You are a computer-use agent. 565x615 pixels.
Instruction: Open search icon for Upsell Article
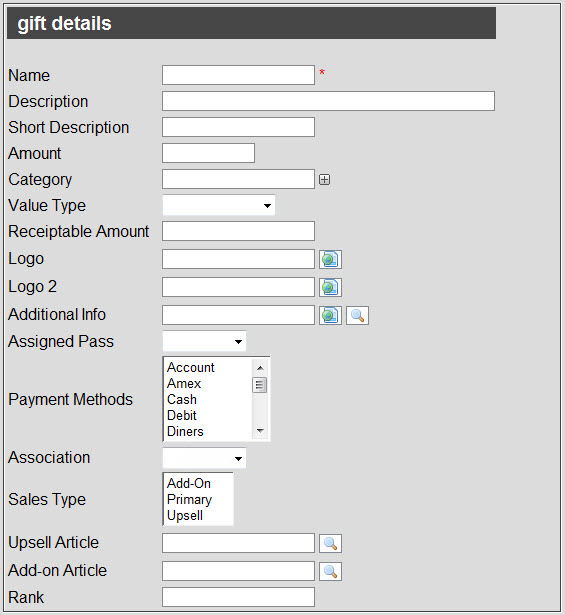(x=330, y=543)
